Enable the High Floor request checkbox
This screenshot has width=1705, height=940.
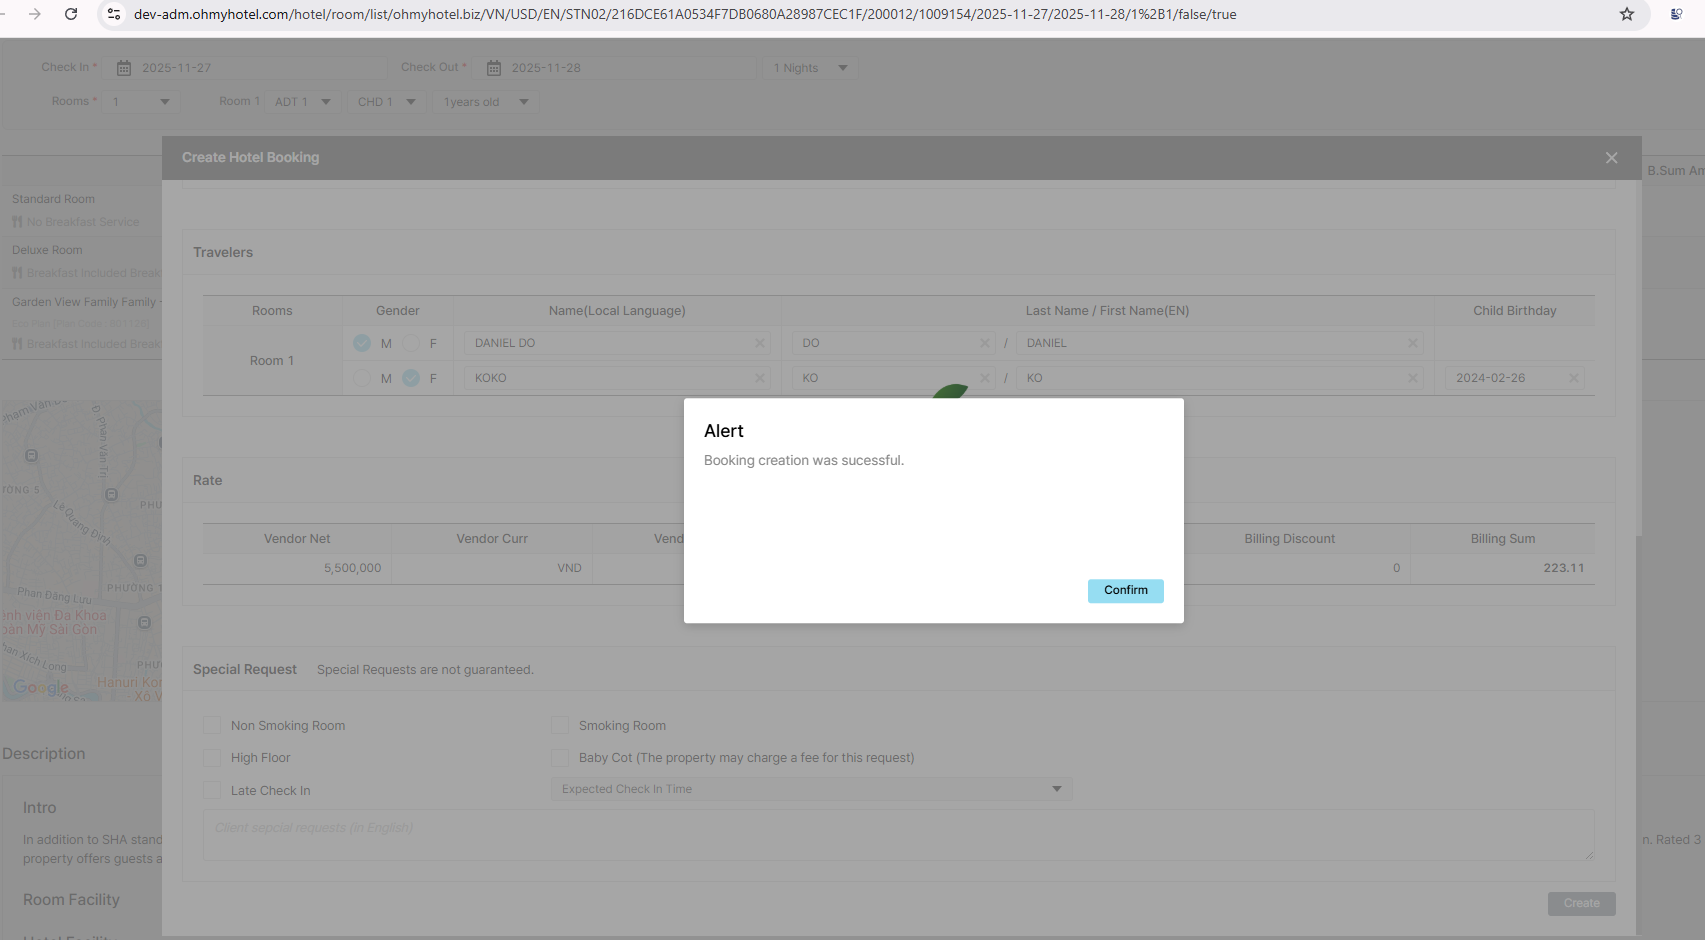[x=212, y=758]
